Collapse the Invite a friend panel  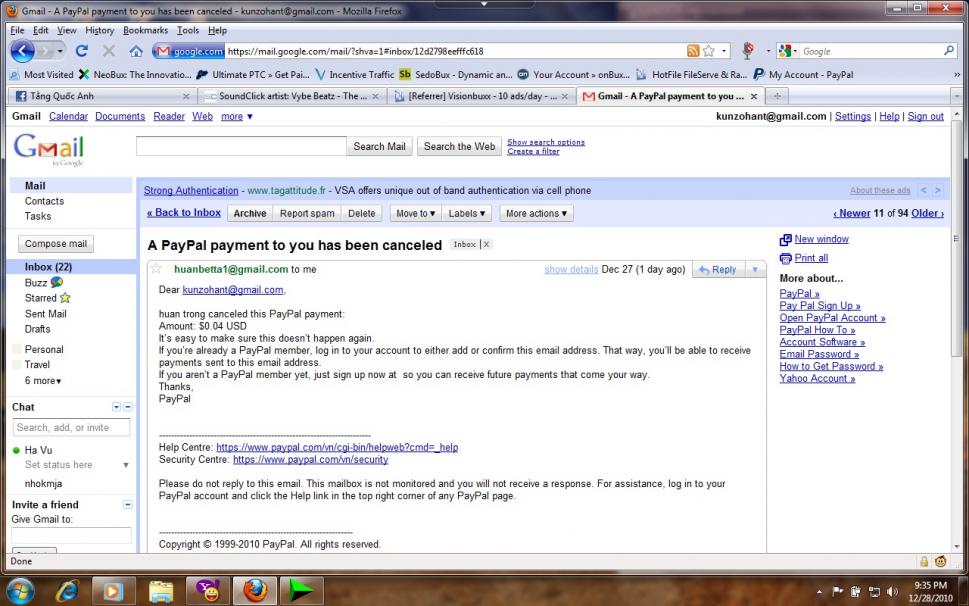[127, 505]
